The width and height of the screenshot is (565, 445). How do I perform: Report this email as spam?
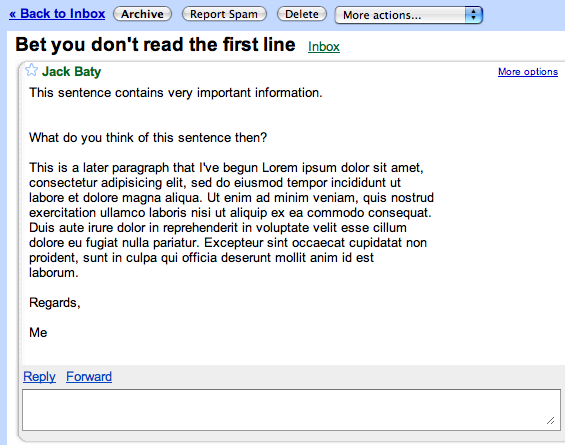[224, 14]
